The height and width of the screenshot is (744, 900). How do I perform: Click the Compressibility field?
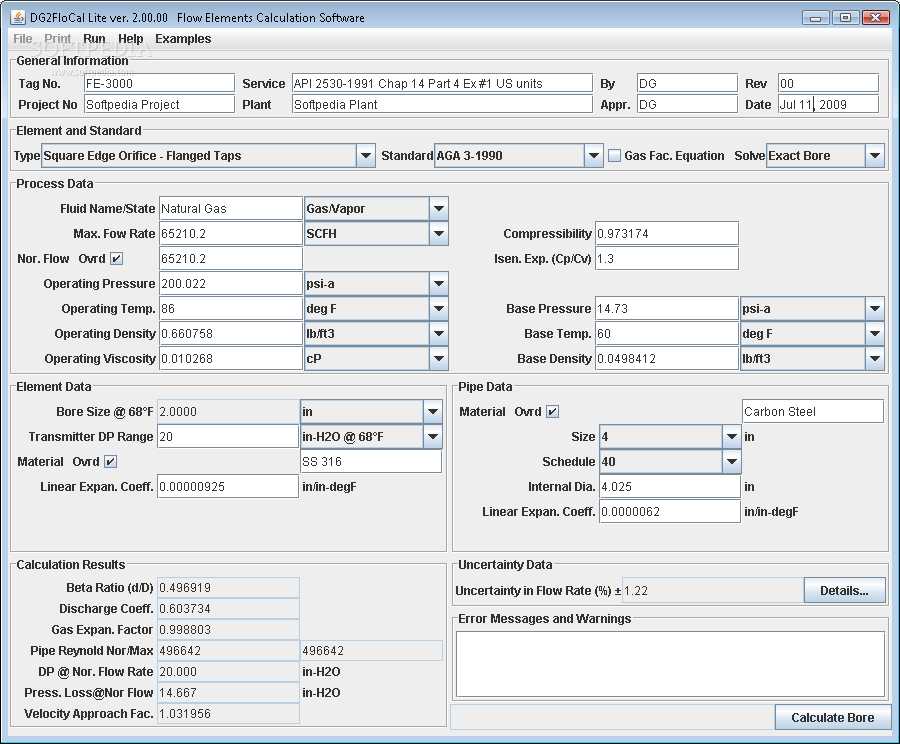click(667, 234)
